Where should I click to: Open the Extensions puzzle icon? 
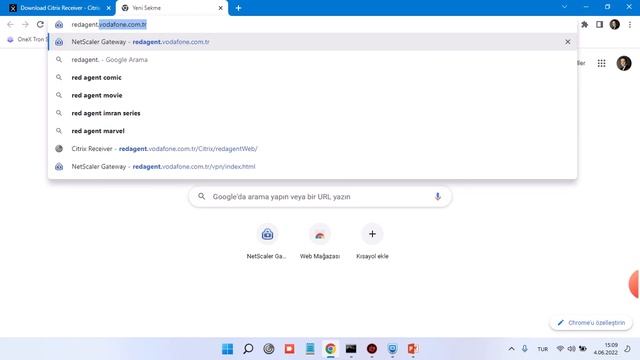(x=584, y=24)
